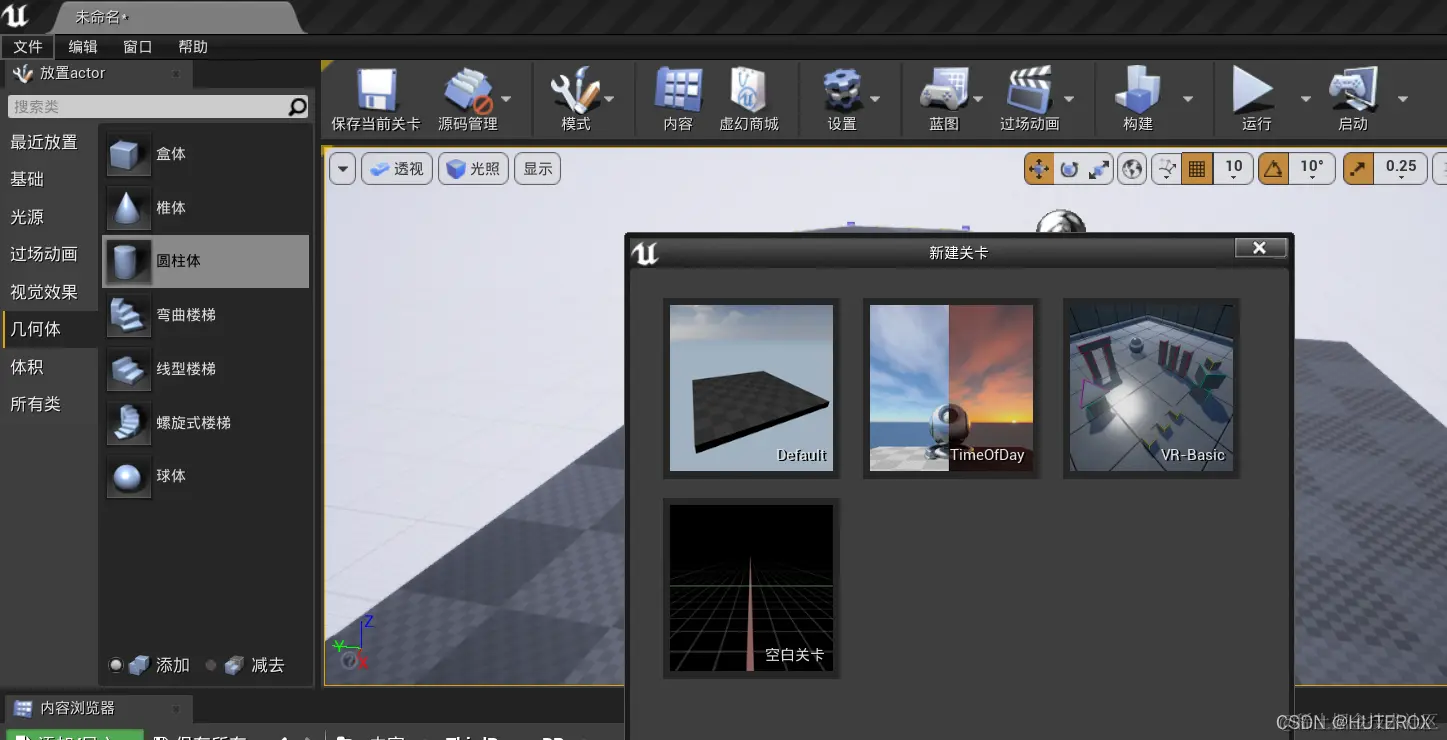Open the Perspective (透视) view dropdown
Image resolution: width=1447 pixels, height=740 pixels.
click(397, 169)
